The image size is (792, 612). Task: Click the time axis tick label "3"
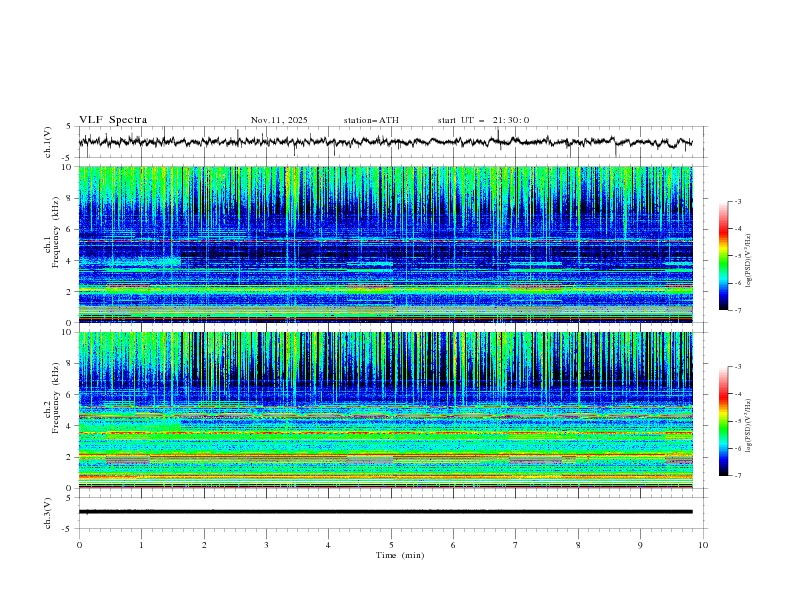(266, 545)
